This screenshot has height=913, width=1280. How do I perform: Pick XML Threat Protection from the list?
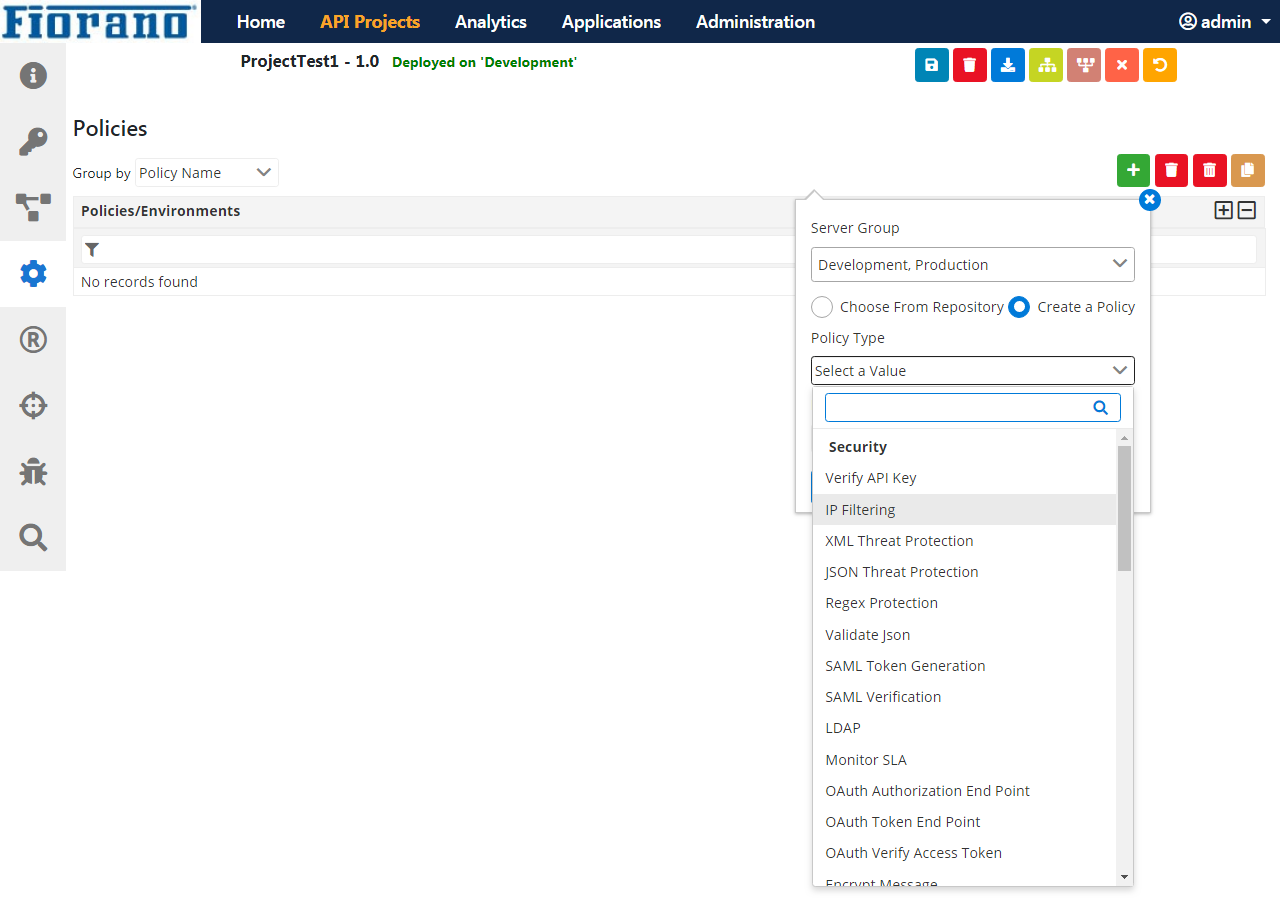(965, 541)
